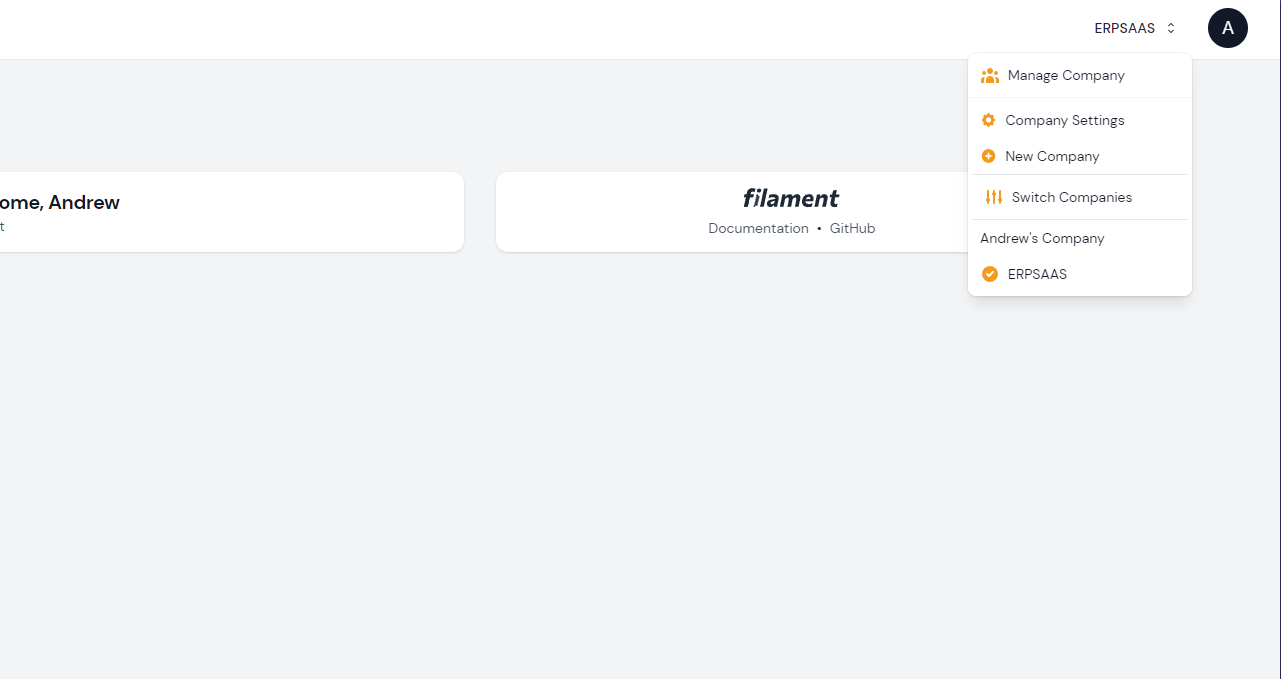Viewport: 1281px width, 679px height.
Task: Activate the currently checked company entry
Action: (x=1037, y=274)
